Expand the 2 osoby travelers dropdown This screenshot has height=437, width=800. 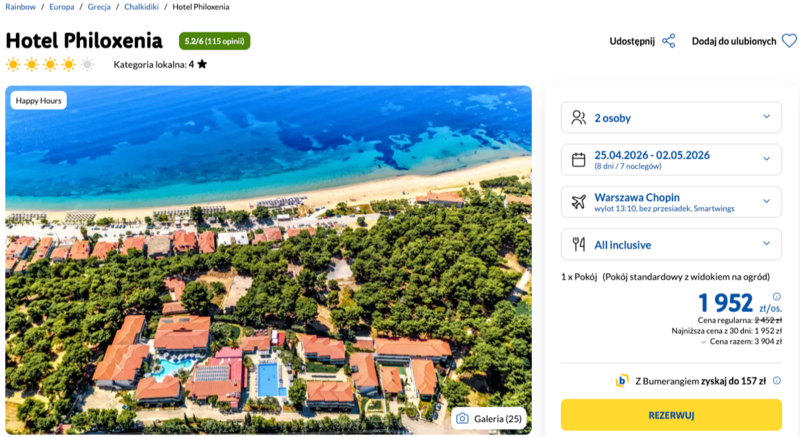click(766, 117)
